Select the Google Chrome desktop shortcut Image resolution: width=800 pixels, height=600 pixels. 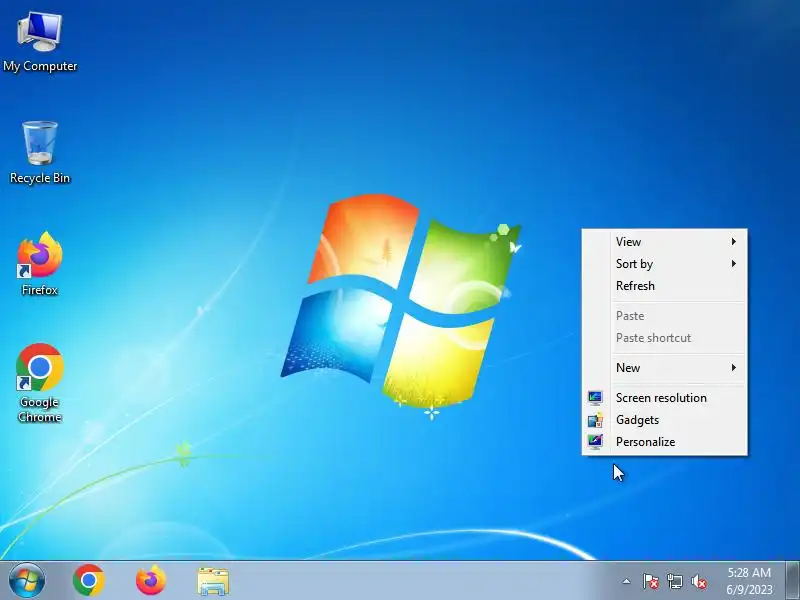(40, 383)
